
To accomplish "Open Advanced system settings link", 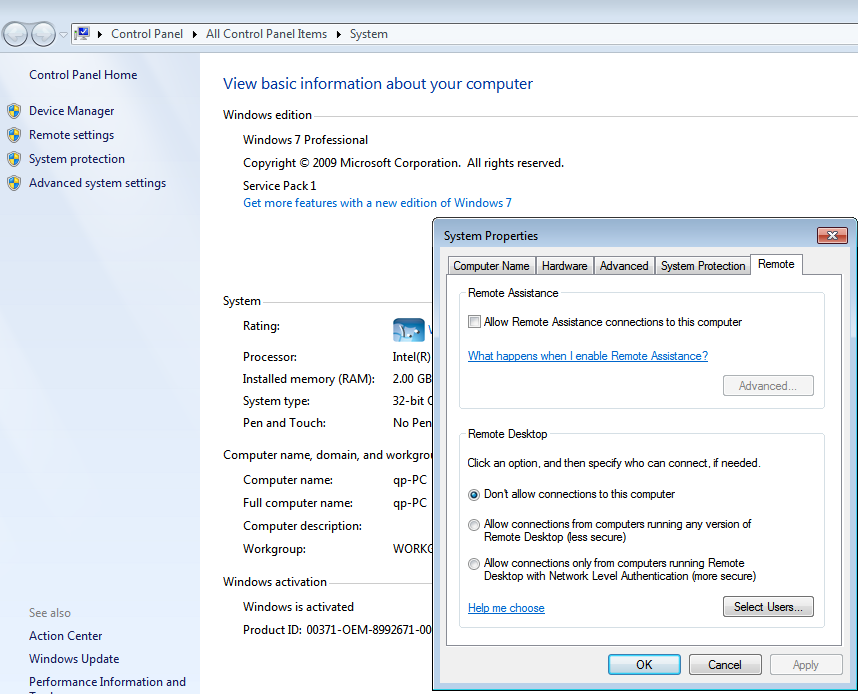I will point(97,183).
